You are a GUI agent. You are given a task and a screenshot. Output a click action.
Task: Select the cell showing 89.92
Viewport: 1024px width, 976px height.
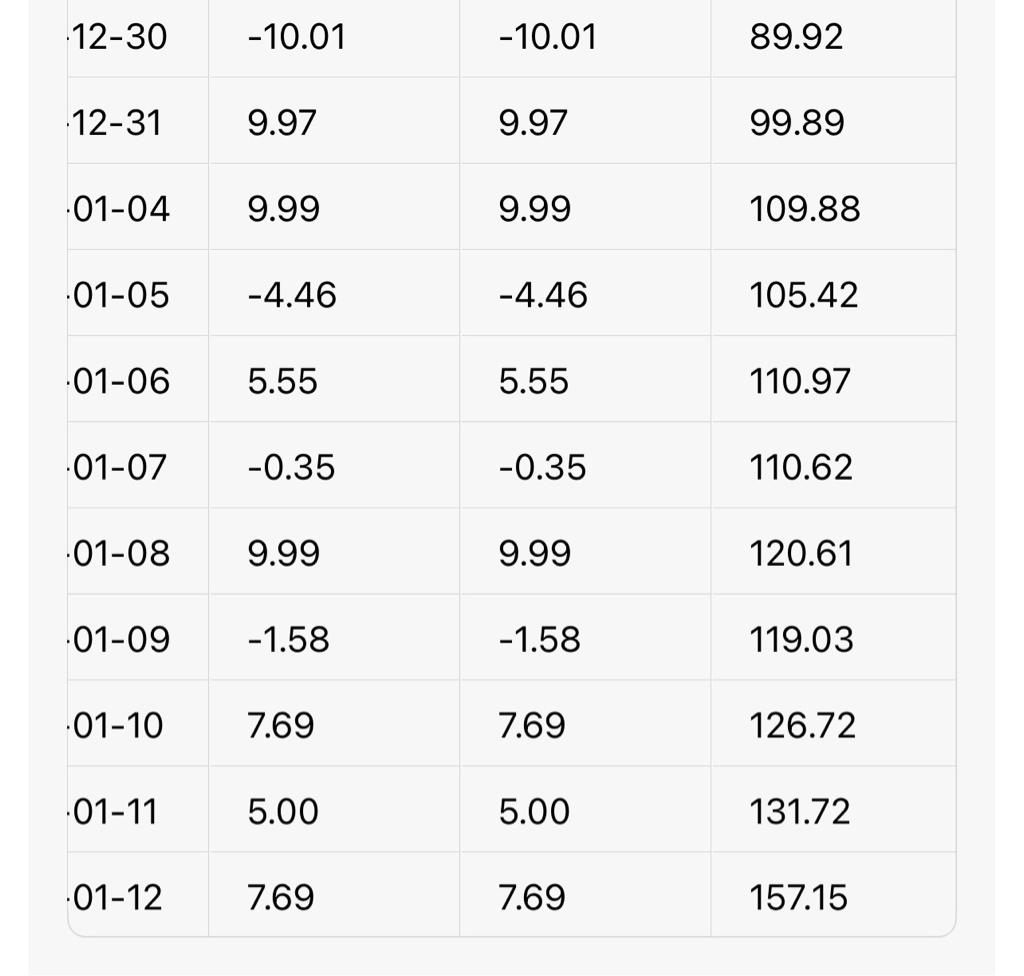[796, 37]
